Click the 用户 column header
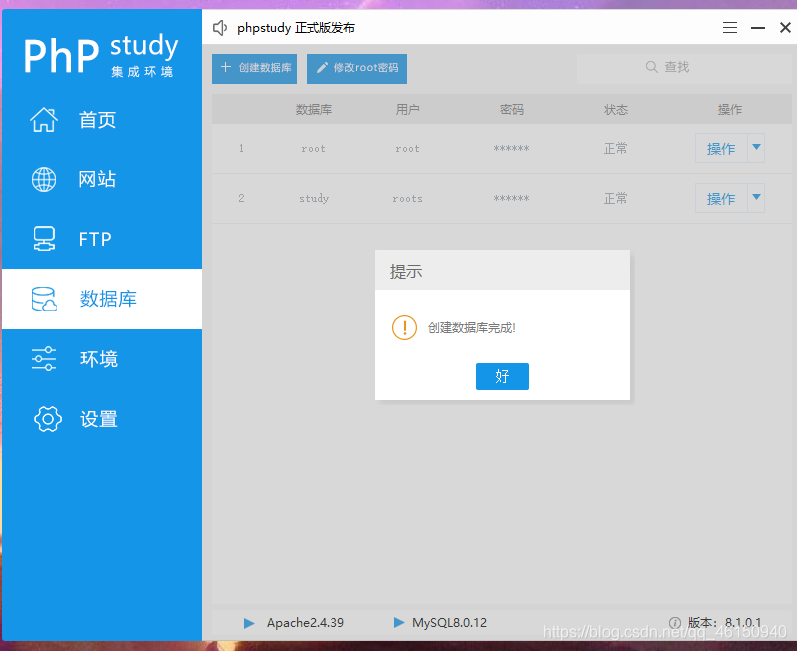This screenshot has height=651, width=797. pos(408,109)
